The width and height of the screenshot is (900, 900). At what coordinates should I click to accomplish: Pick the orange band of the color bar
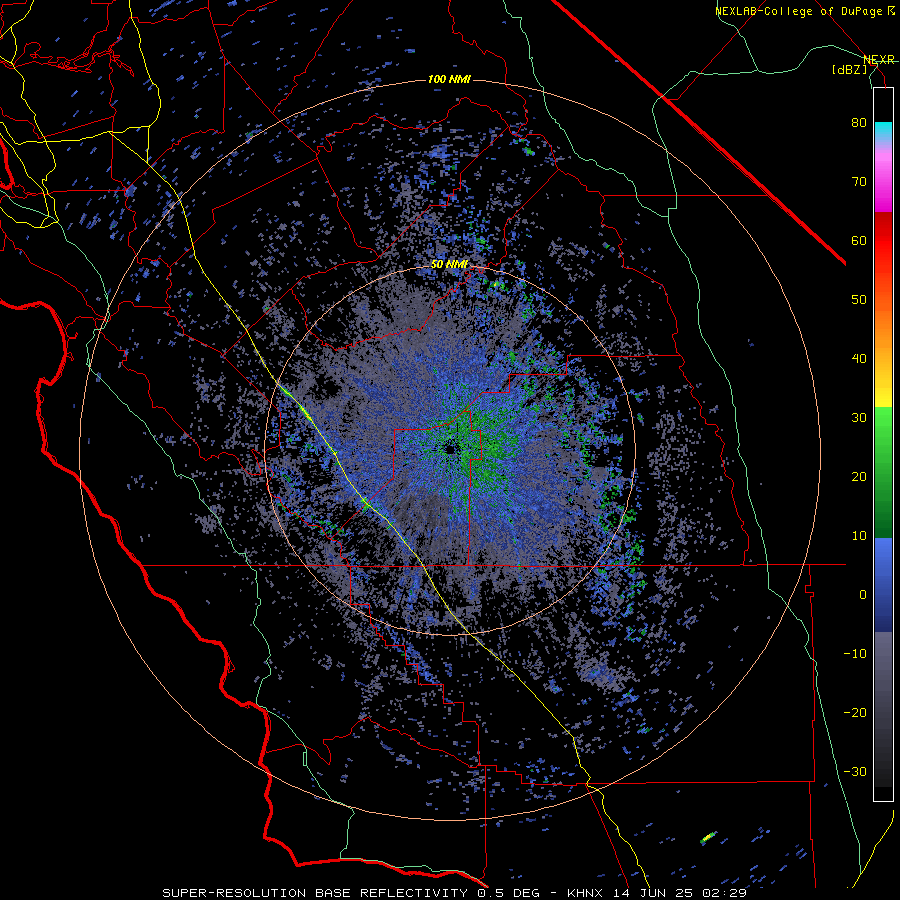click(x=883, y=327)
